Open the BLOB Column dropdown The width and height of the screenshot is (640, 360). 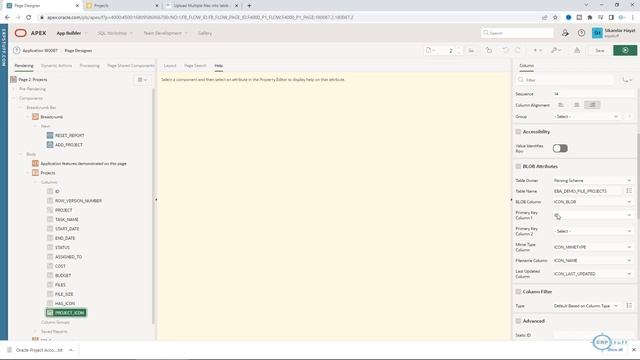593,202
